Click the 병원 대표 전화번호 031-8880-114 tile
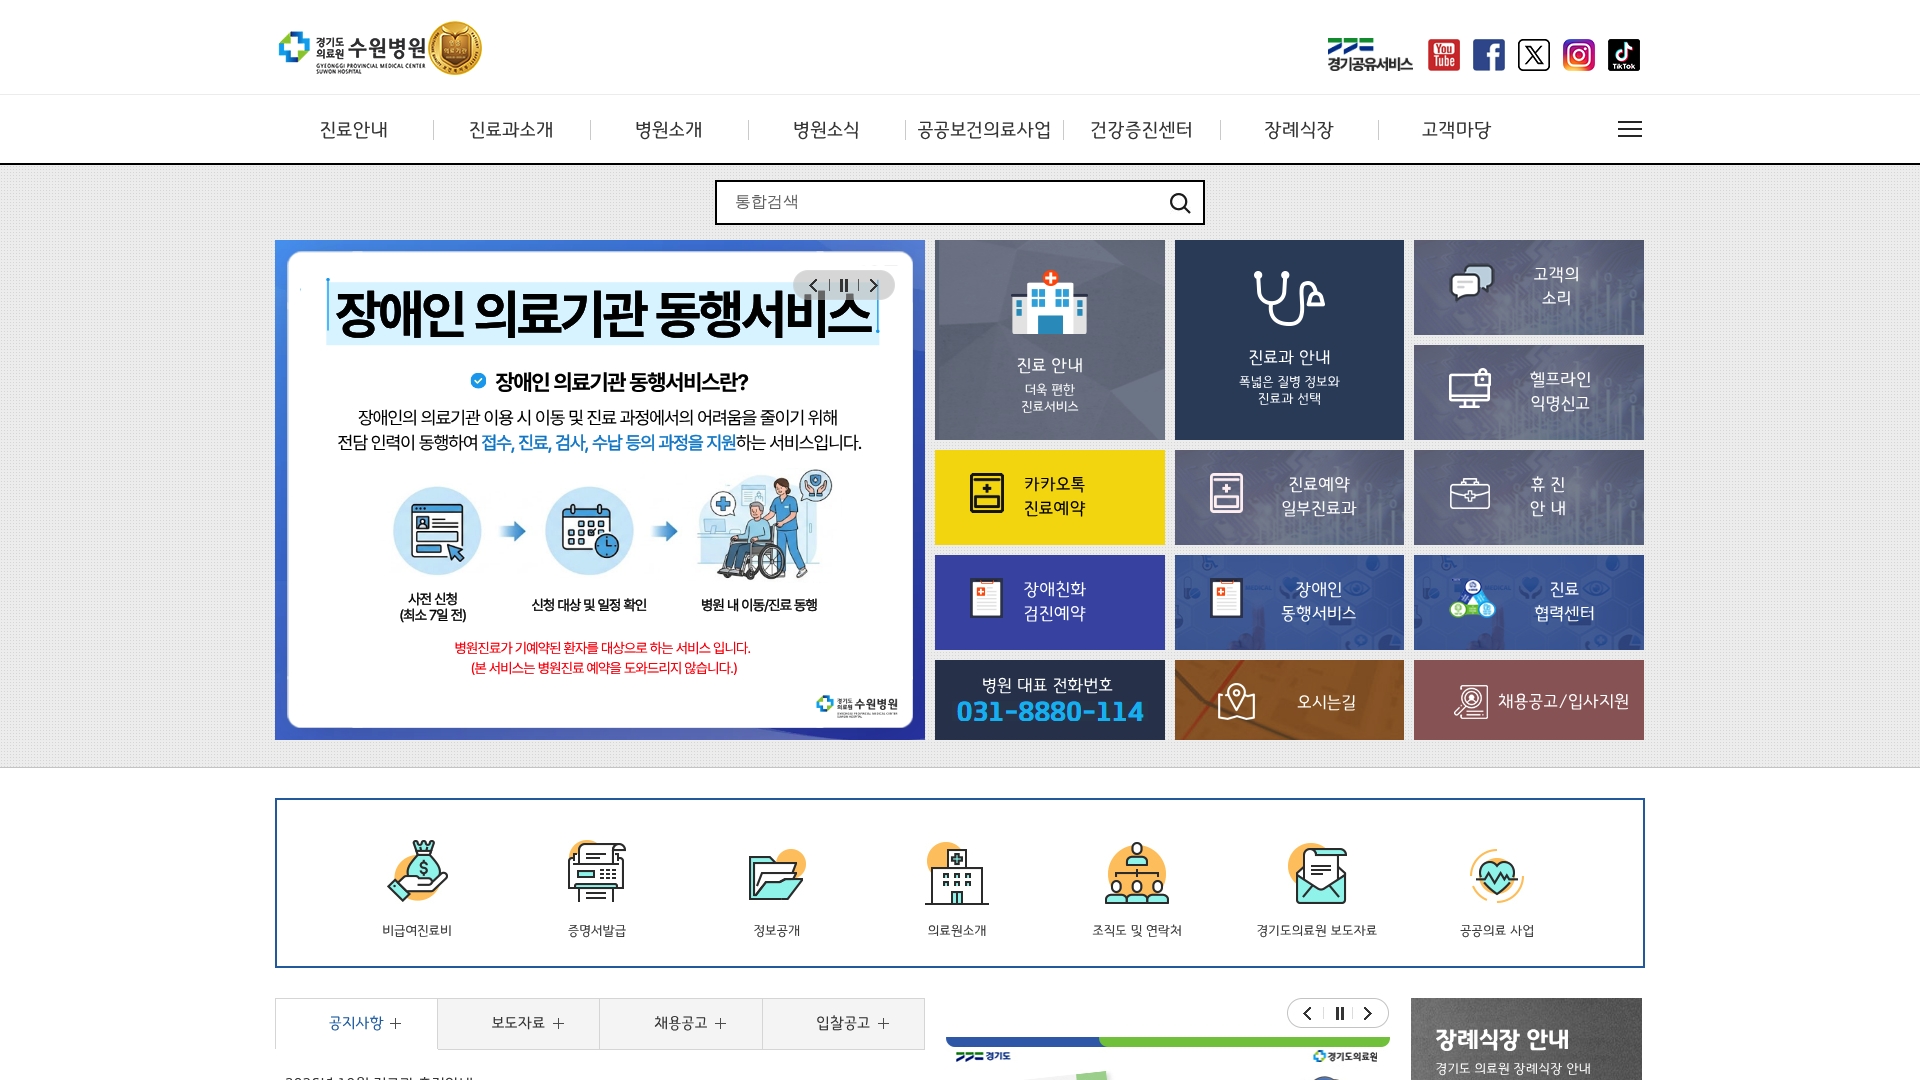 tap(1049, 700)
